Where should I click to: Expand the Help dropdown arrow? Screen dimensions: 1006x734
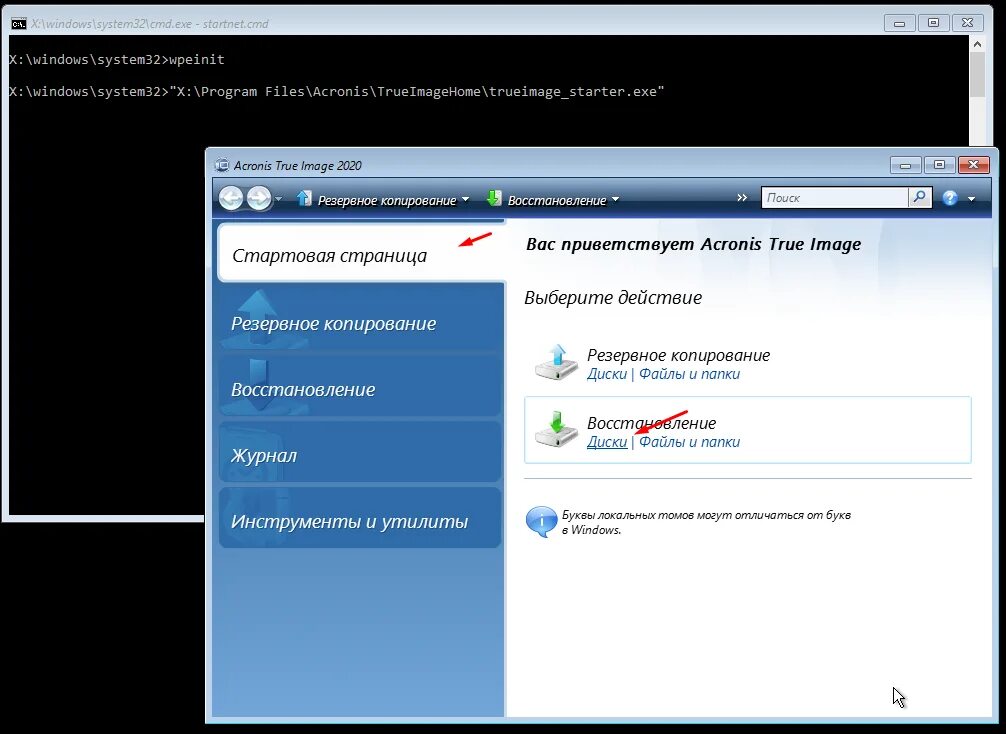coord(971,199)
